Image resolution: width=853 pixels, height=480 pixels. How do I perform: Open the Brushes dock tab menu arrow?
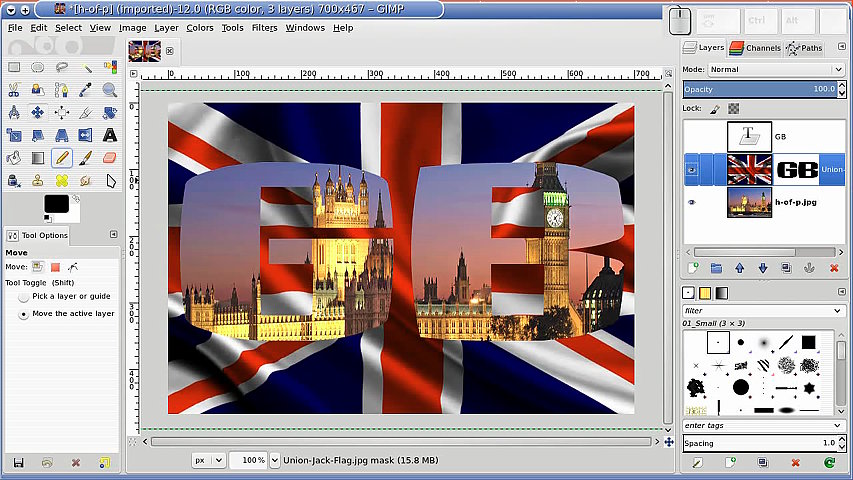842,292
